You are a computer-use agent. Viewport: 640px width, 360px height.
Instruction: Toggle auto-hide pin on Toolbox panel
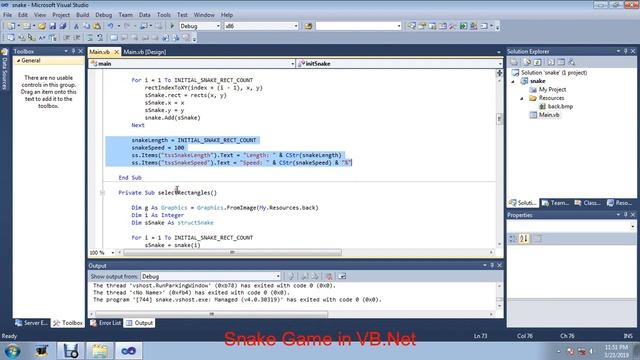[73, 51]
